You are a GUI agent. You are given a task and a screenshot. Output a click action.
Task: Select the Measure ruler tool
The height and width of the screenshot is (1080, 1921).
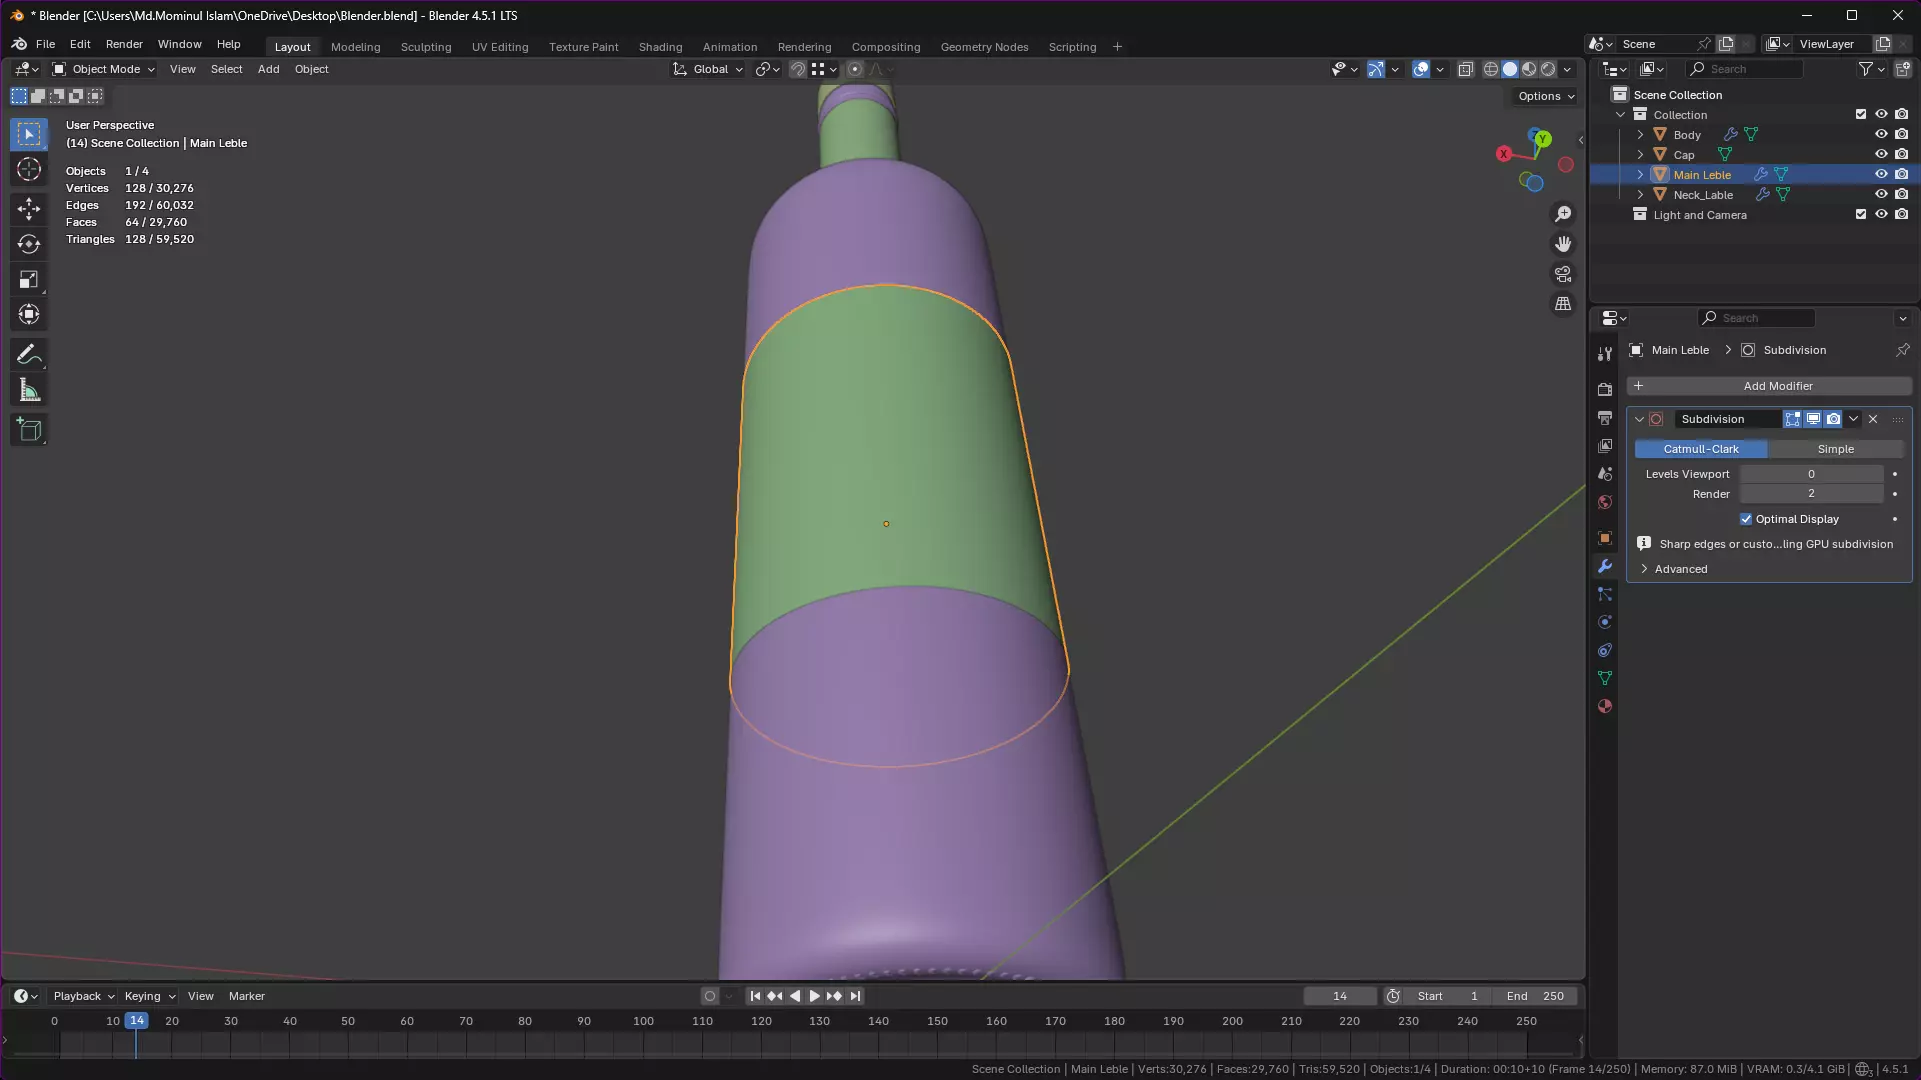point(29,391)
